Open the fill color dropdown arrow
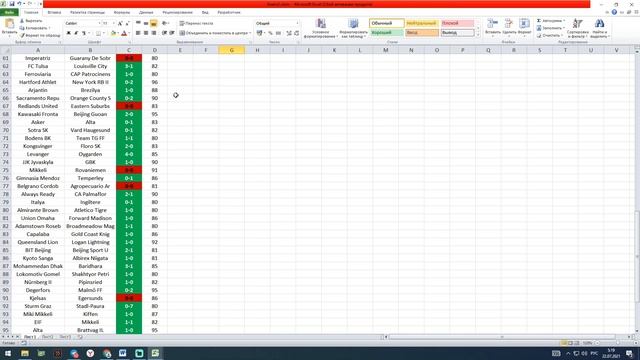Viewport: 640px width, 360px height. coord(118,33)
